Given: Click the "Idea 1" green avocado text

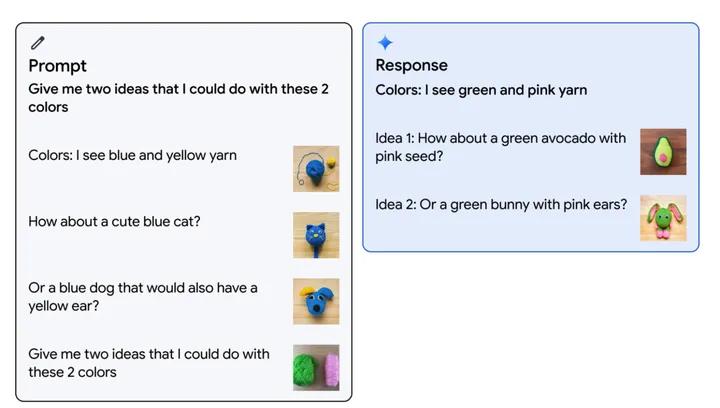Looking at the screenshot, I should [500, 147].
